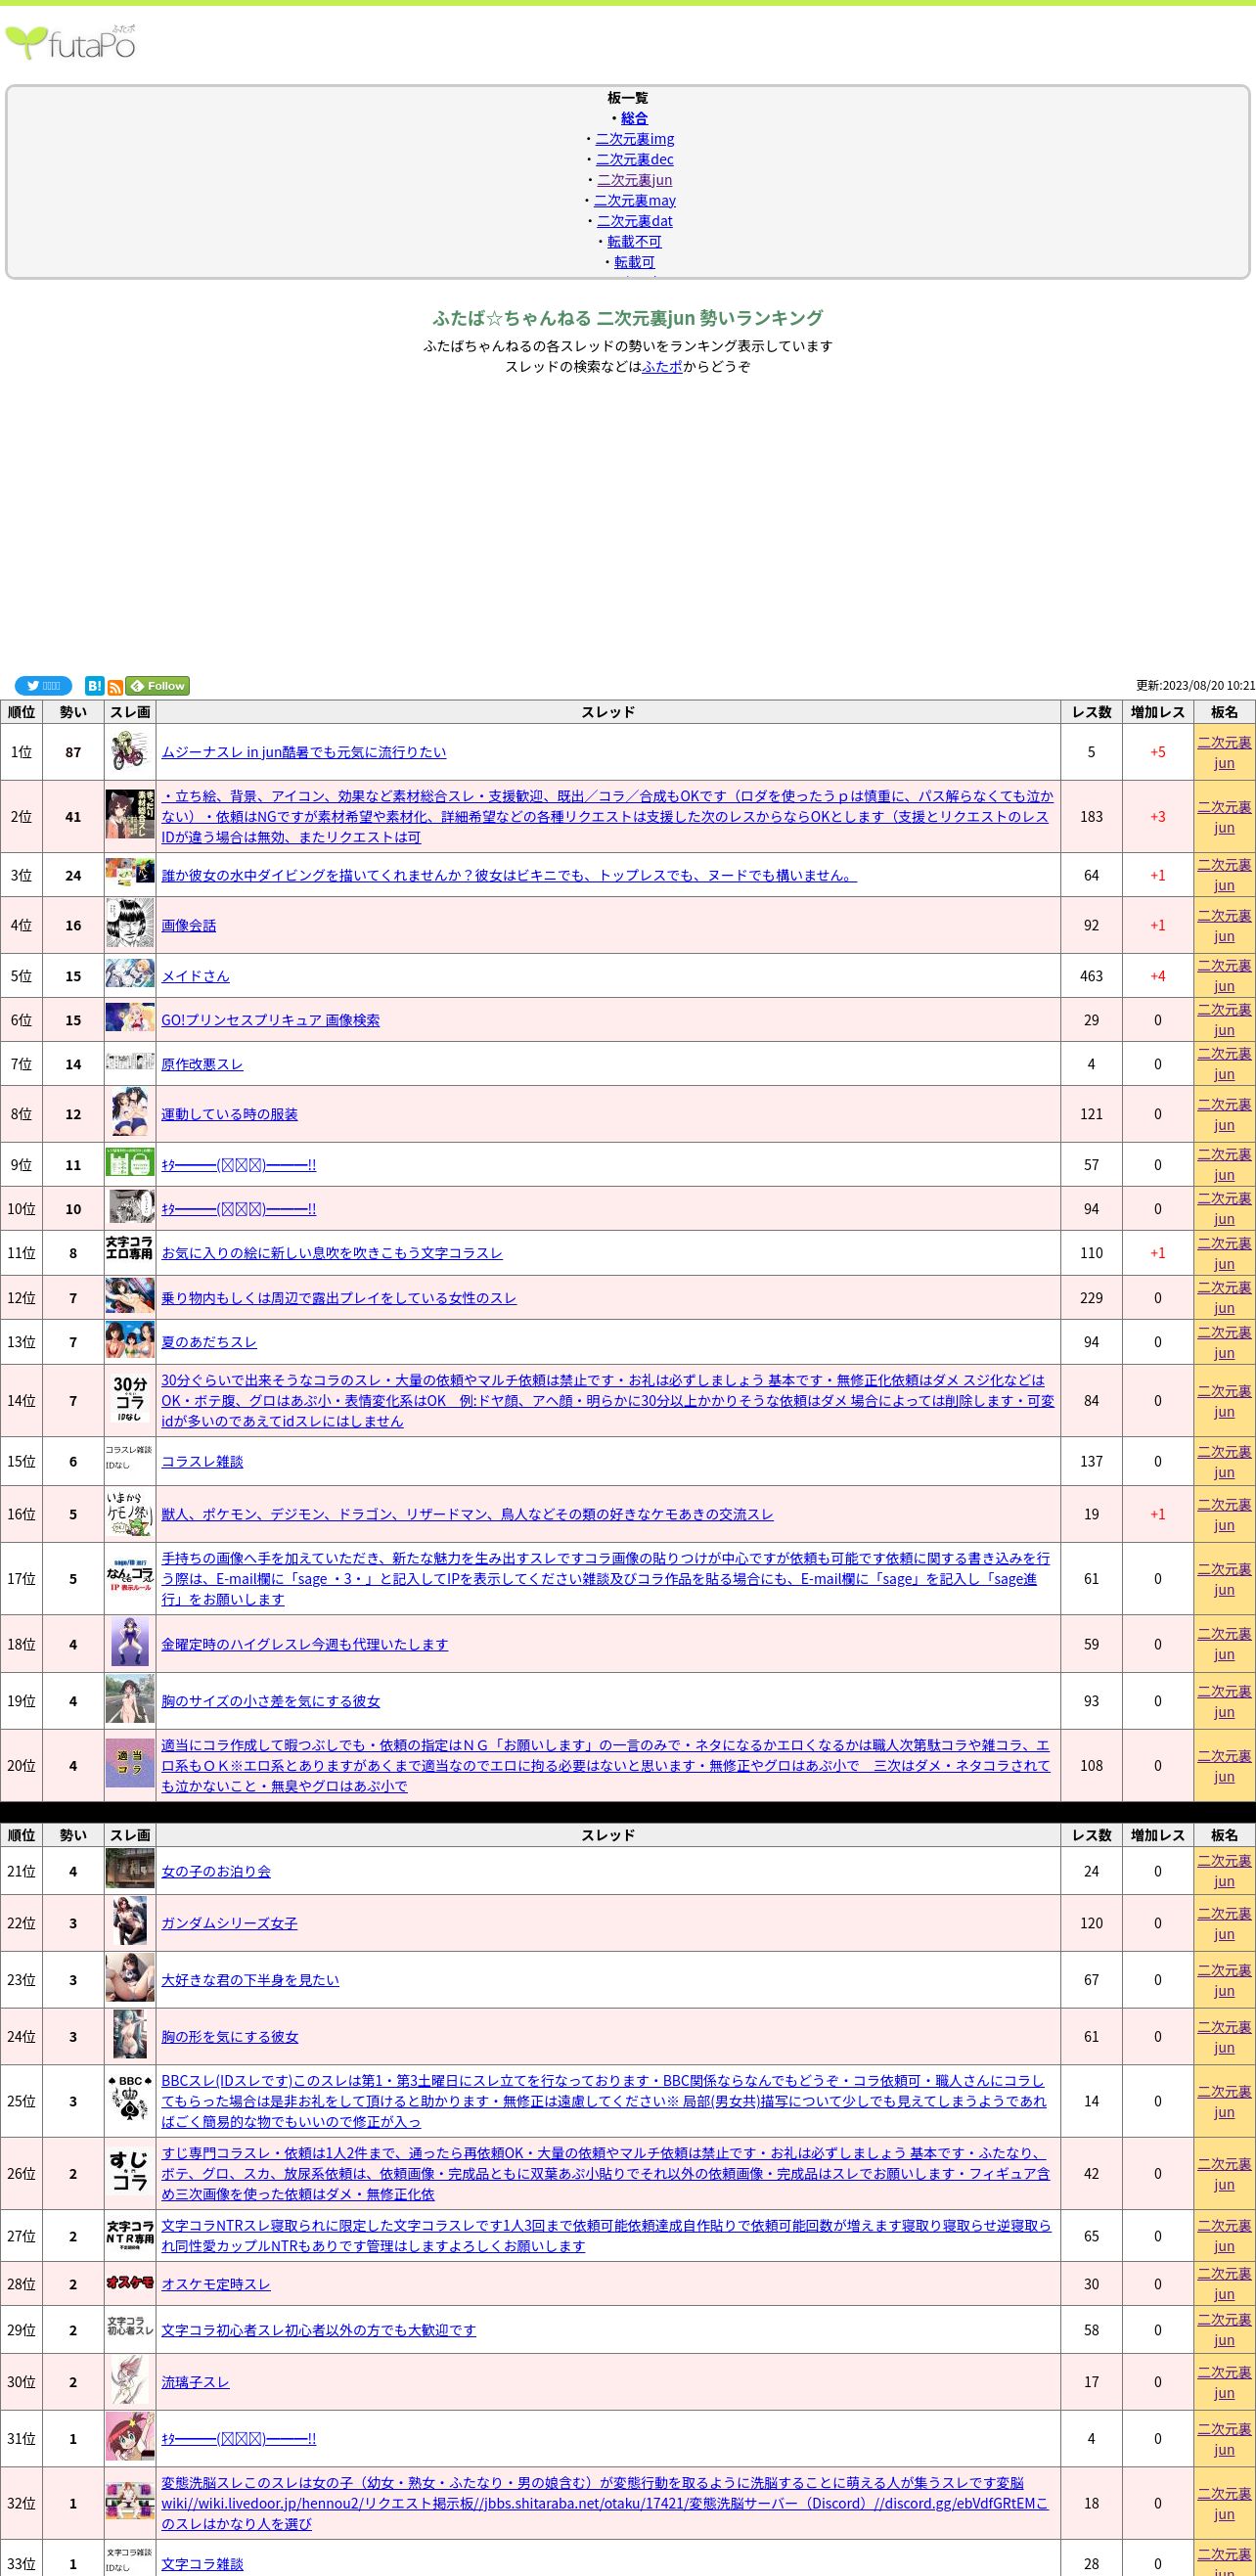Open the 転載不可 board link
The width and height of the screenshot is (1256, 2576).
coord(635,241)
